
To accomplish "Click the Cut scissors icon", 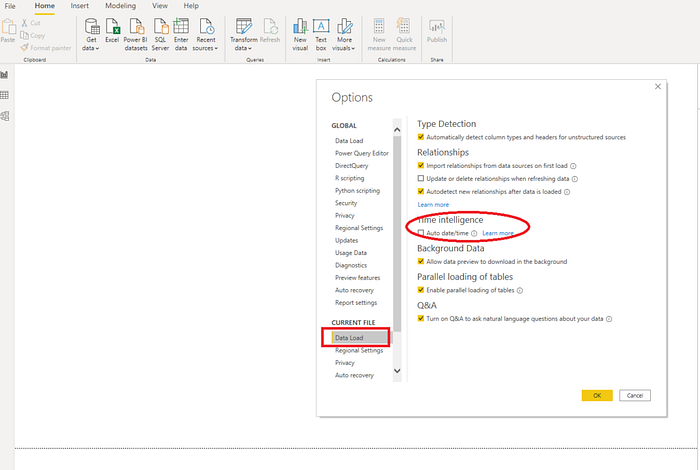I will point(24,23).
